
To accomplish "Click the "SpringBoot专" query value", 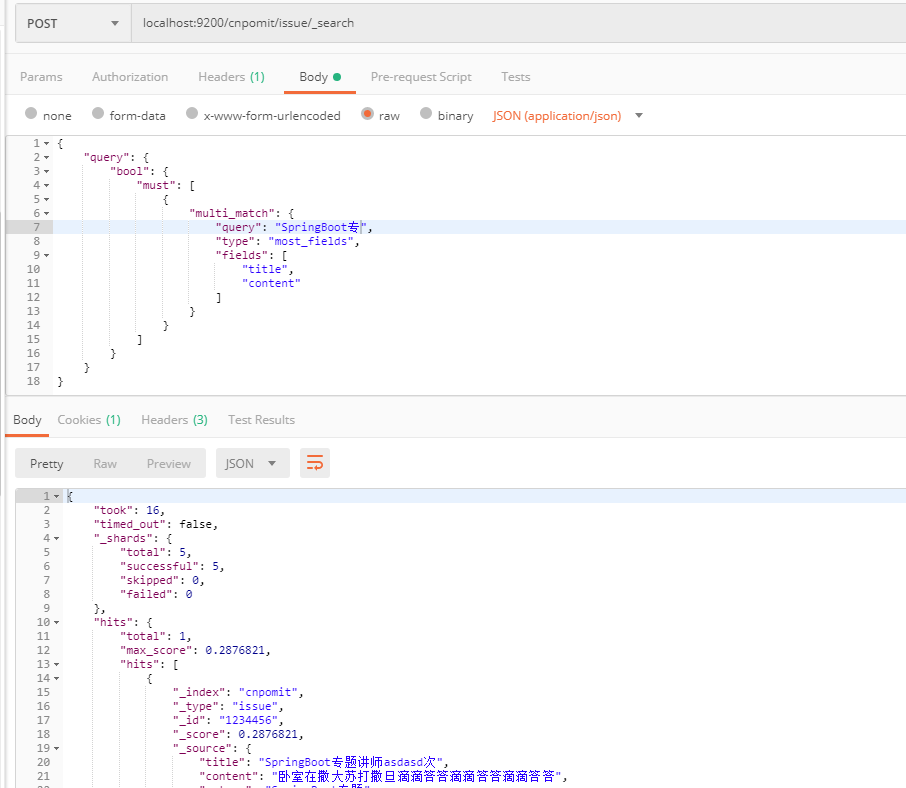I will pyautogui.click(x=321, y=227).
